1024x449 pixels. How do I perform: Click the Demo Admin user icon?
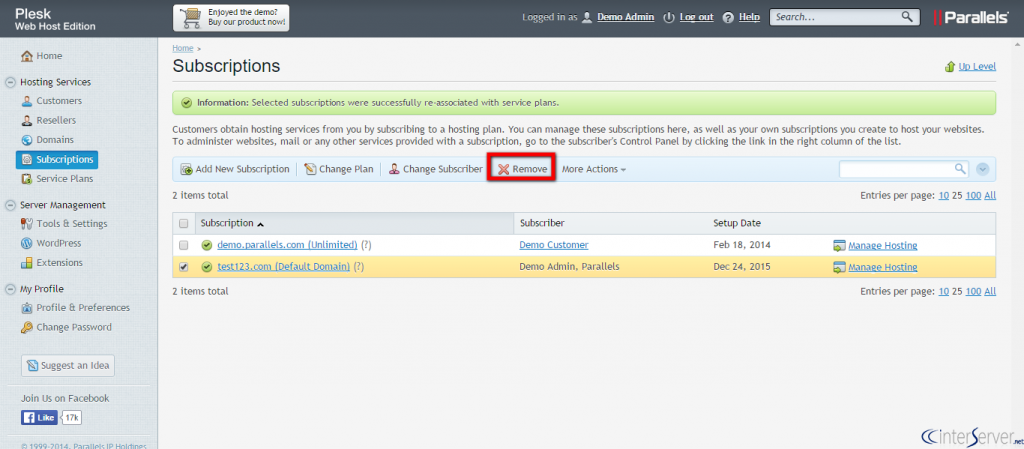[587, 18]
